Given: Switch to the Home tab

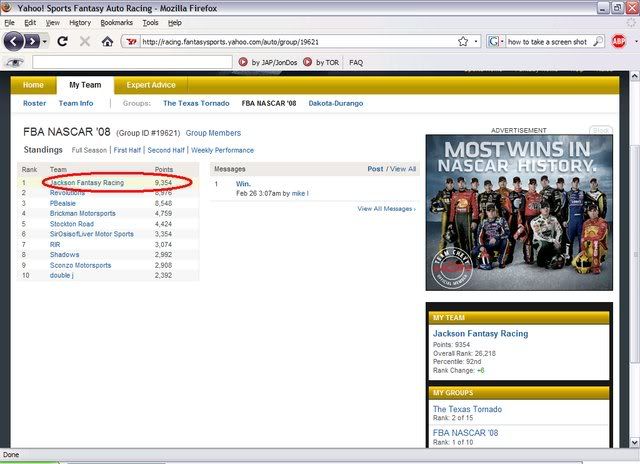Looking at the screenshot, I should click(x=33, y=85).
